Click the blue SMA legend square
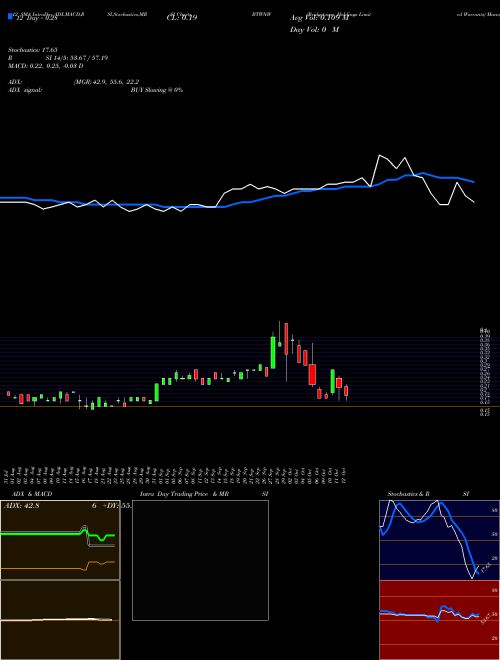The height and width of the screenshot is (660, 500). [x=10, y=16]
